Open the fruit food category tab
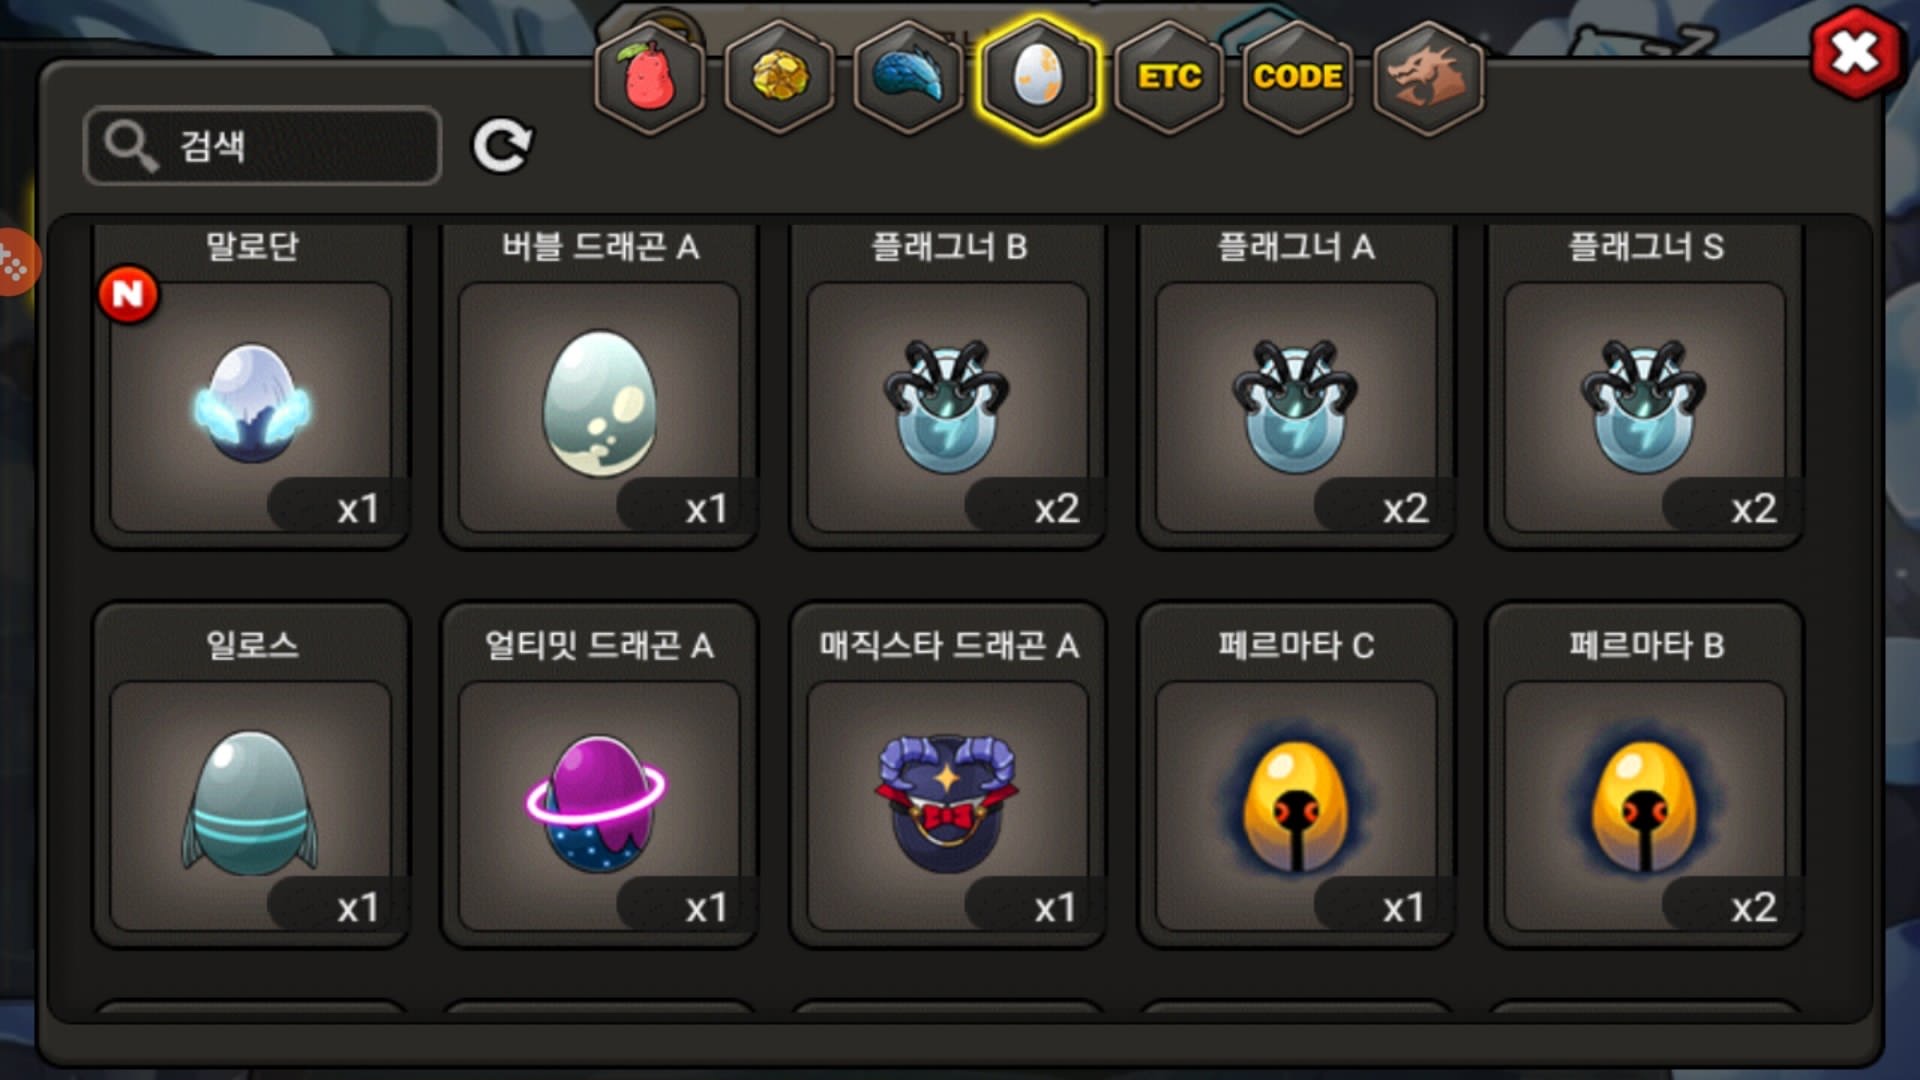This screenshot has width=1920, height=1080. (x=650, y=77)
